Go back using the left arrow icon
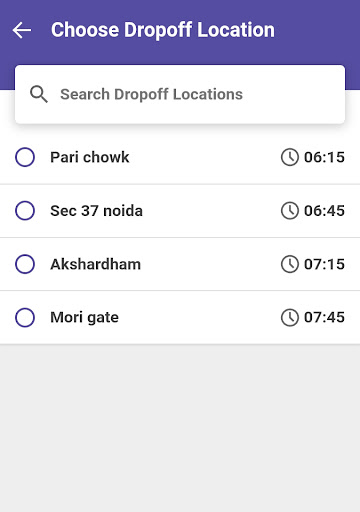Viewport: 360px width, 512px height. click(x=22, y=30)
